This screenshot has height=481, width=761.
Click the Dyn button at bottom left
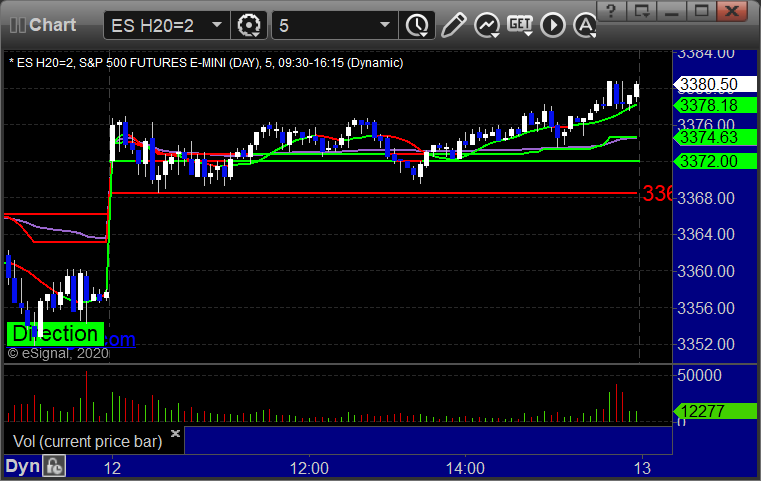pos(23,466)
